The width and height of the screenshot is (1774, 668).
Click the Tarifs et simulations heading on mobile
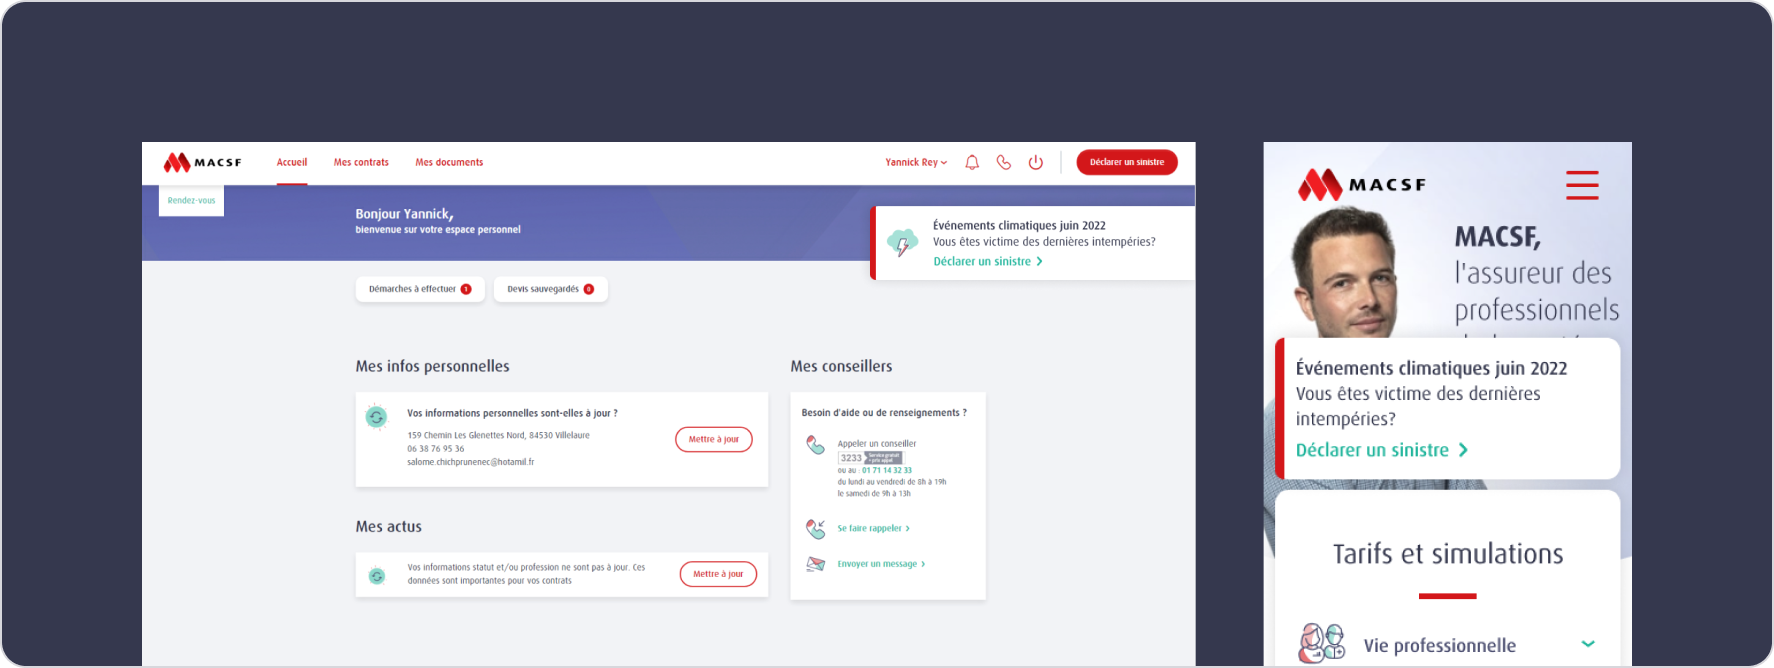pos(1448,554)
